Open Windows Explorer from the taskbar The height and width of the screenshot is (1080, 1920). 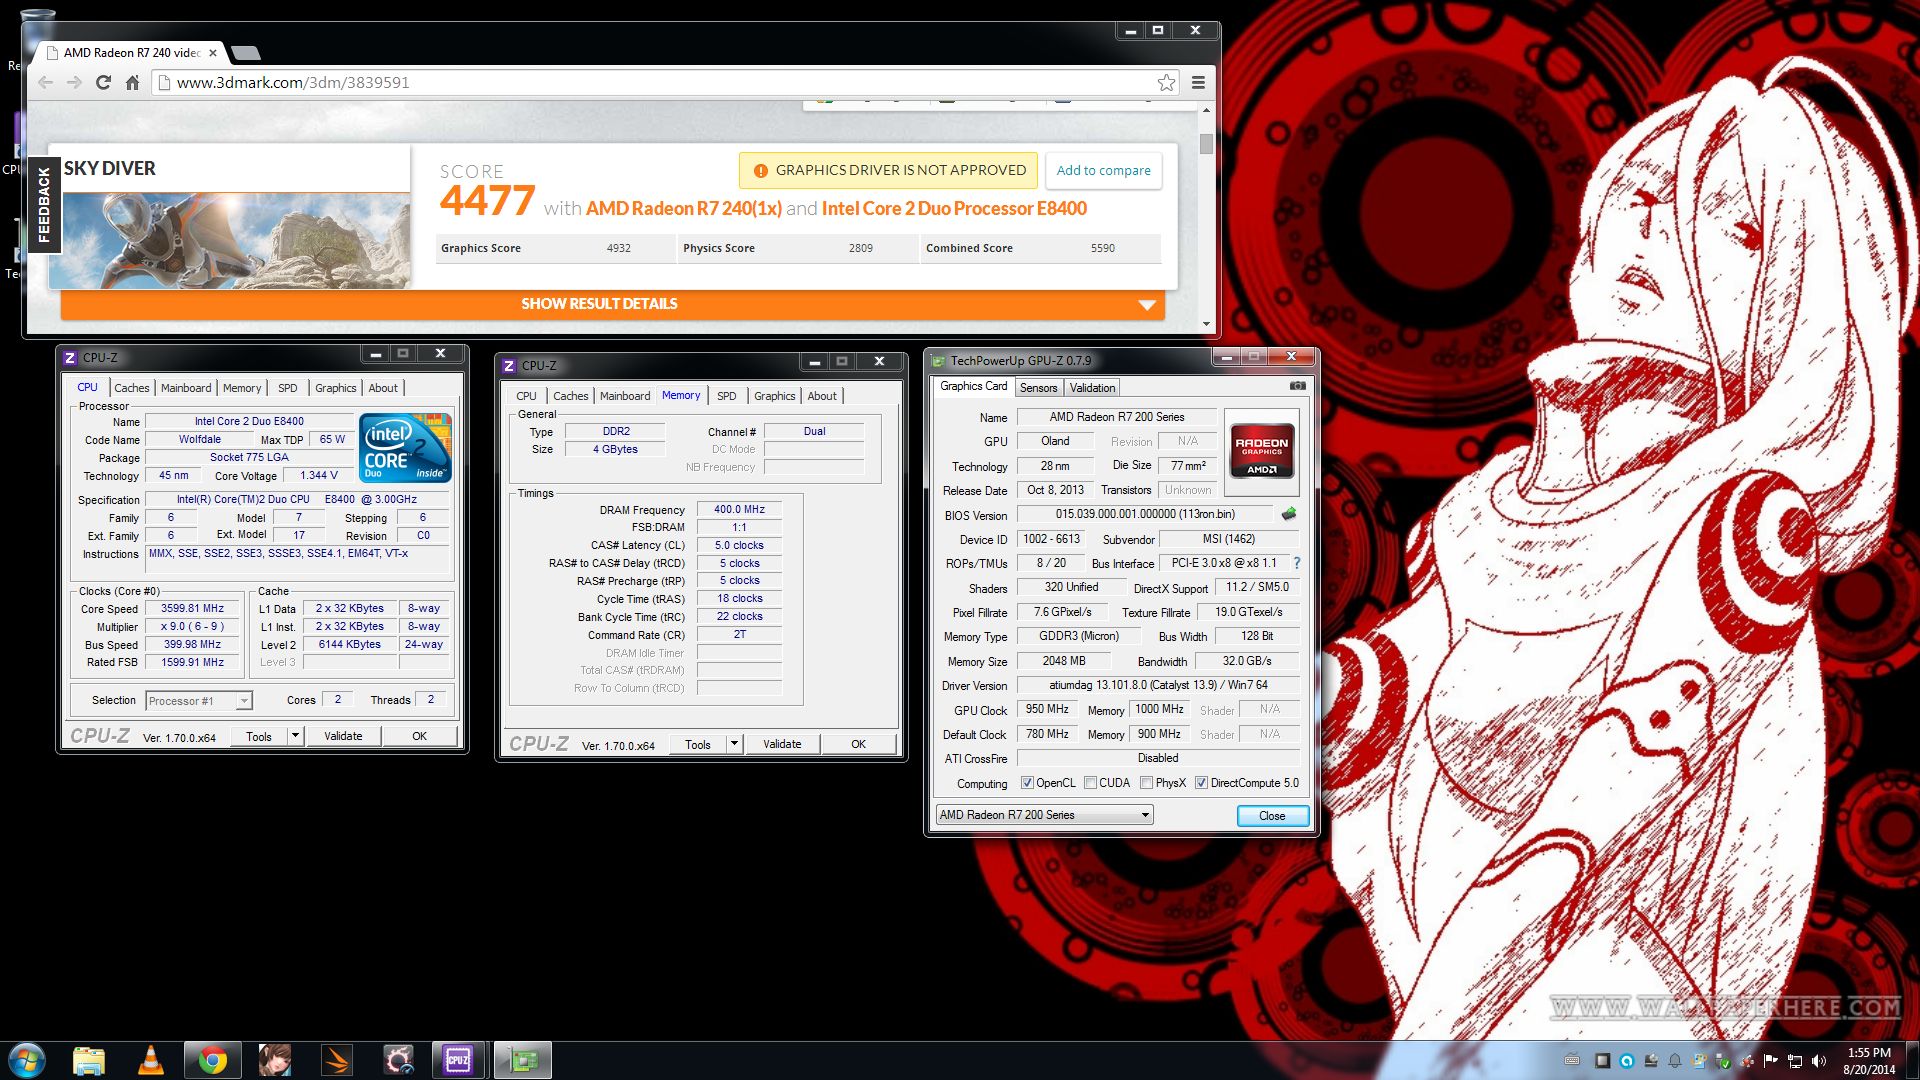(89, 1060)
